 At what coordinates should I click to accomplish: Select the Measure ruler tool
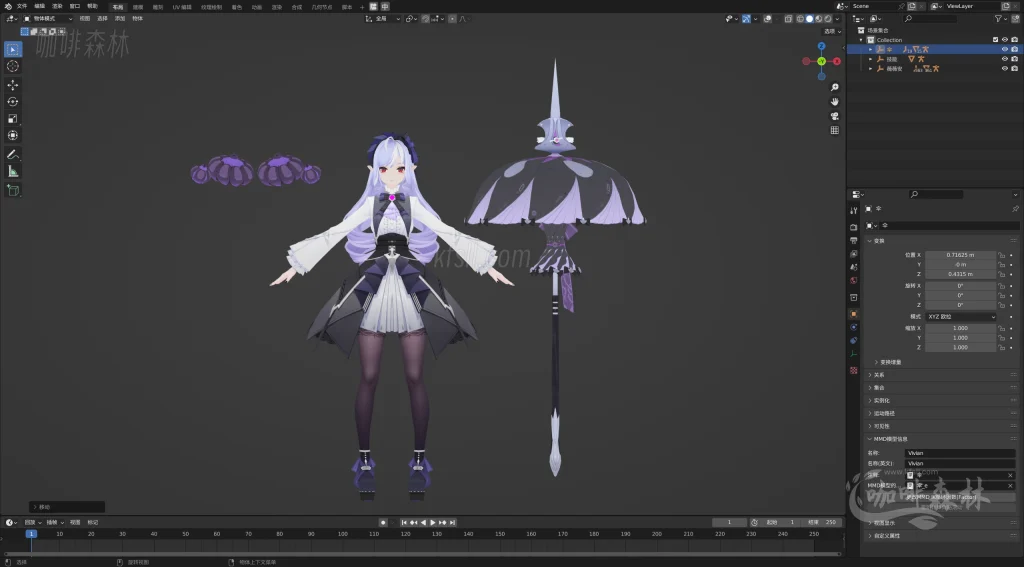coord(12,171)
